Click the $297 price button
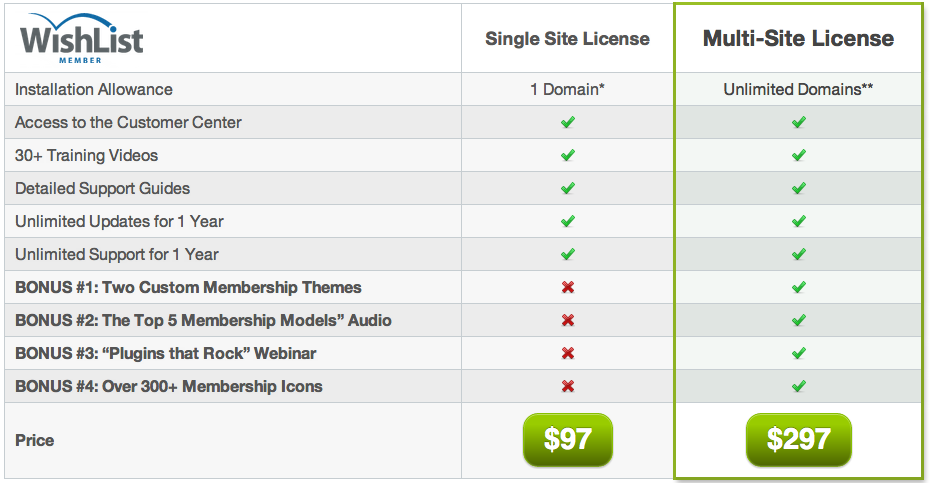 pyautogui.click(x=798, y=440)
